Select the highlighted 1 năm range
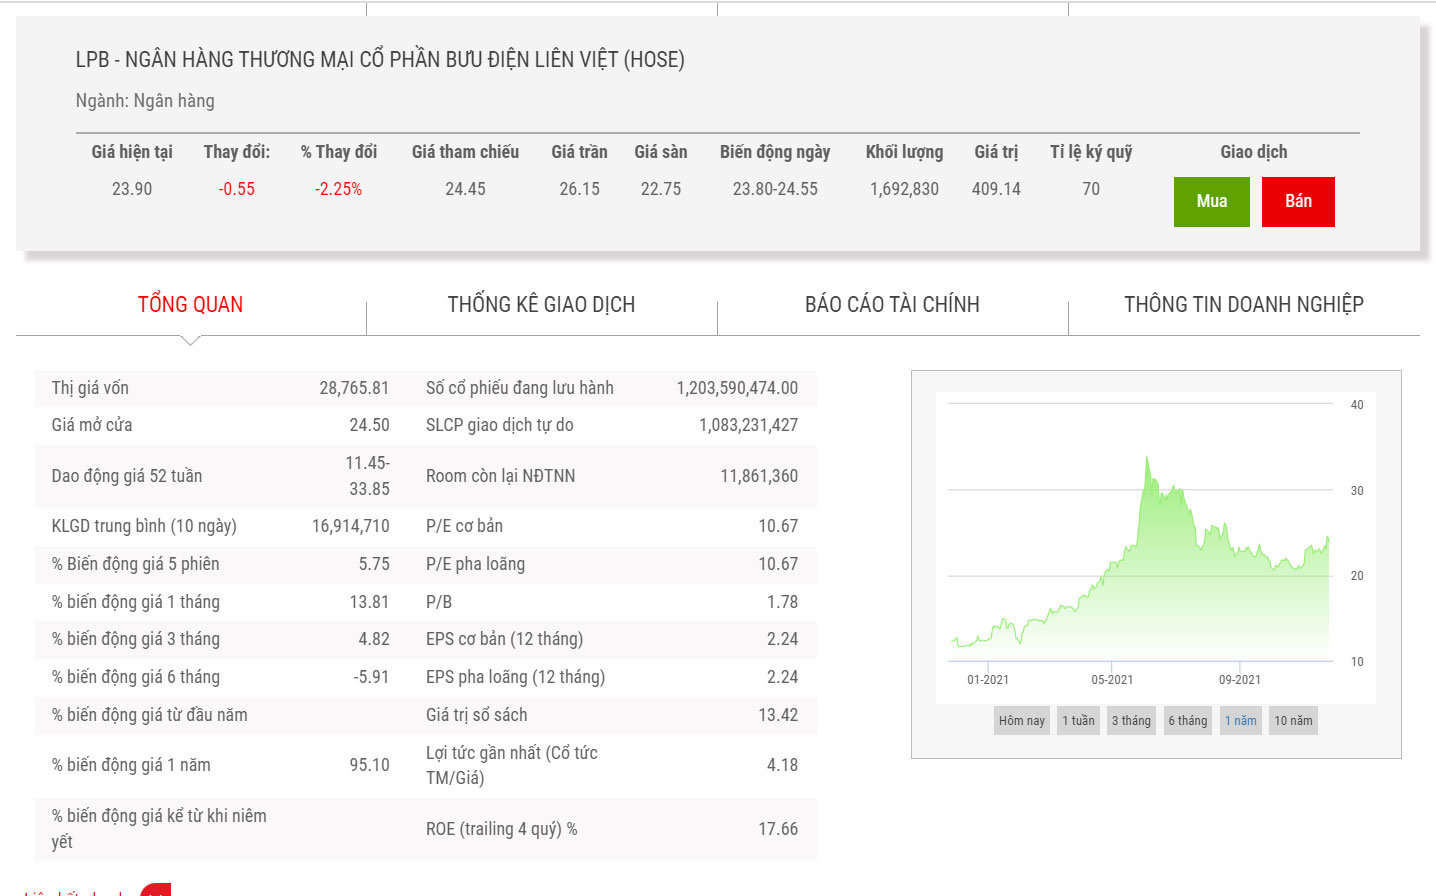The image size is (1436, 896). 1240,721
